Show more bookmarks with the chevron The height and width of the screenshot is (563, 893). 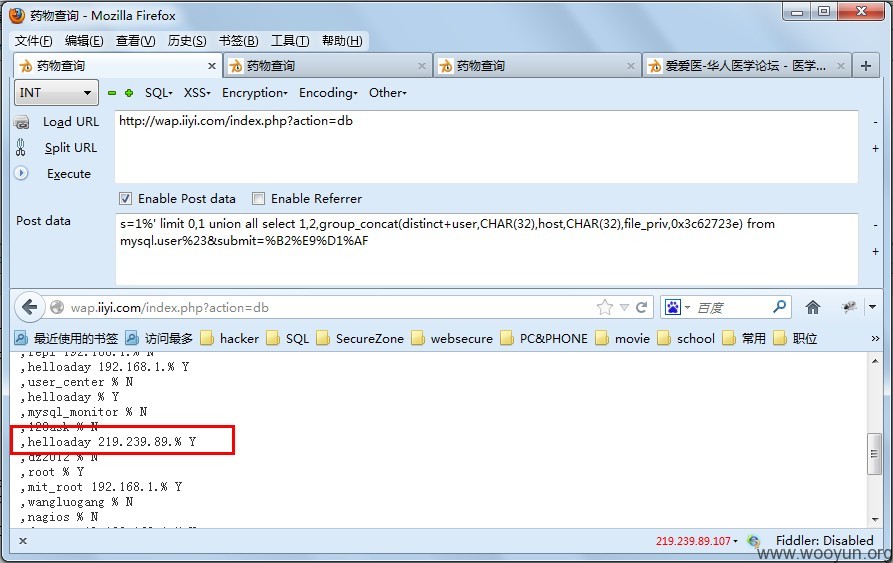pos(875,339)
